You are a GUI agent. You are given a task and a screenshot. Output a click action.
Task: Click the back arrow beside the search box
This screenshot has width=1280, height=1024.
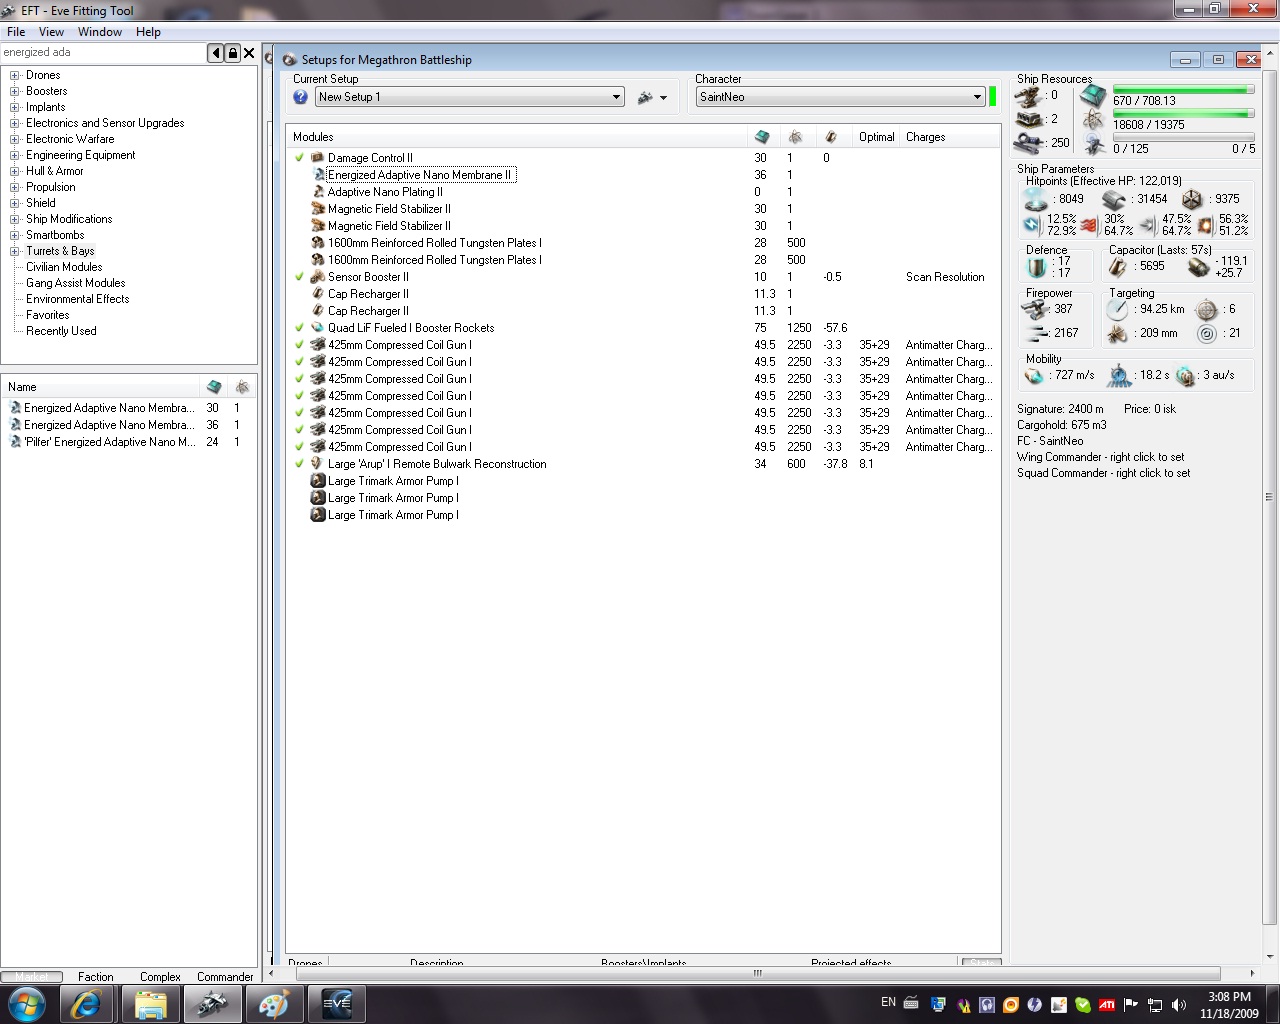pyautogui.click(x=216, y=53)
